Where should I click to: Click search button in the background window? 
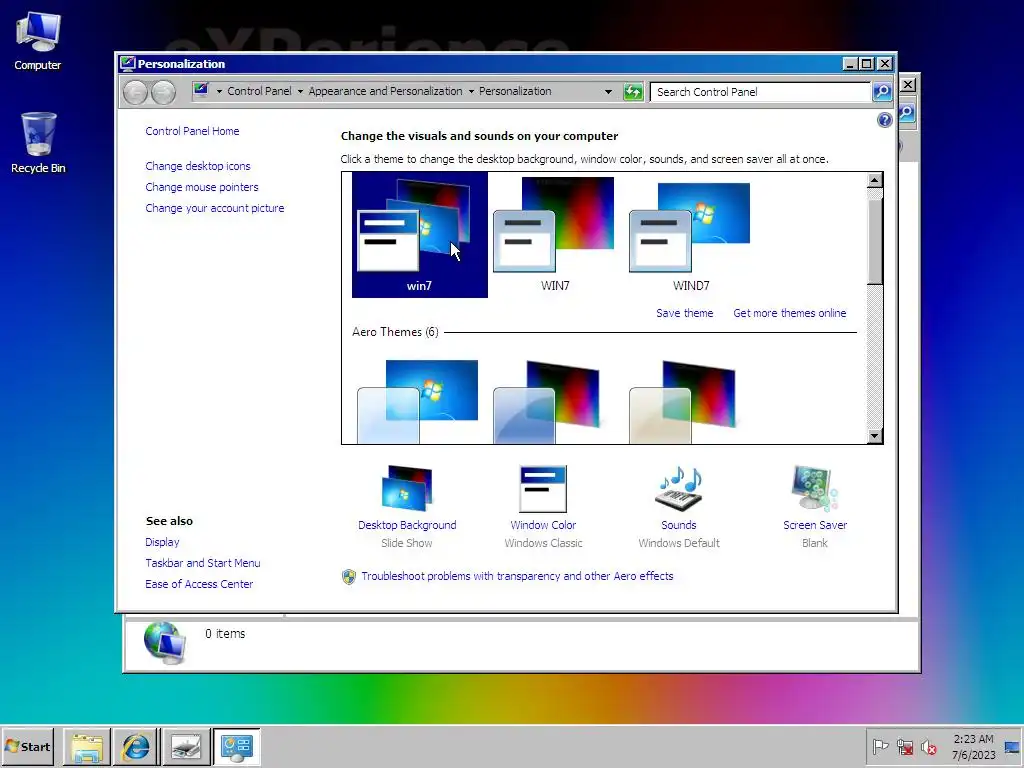click(x=908, y=113)
